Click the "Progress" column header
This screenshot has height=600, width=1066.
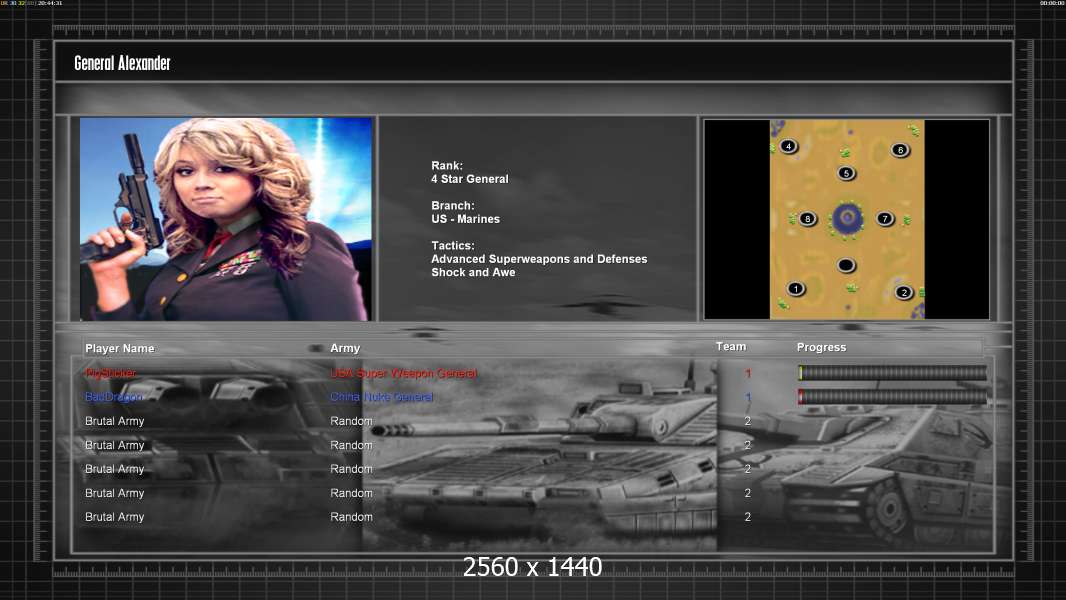pyautogui.click(x=821, y=347)
